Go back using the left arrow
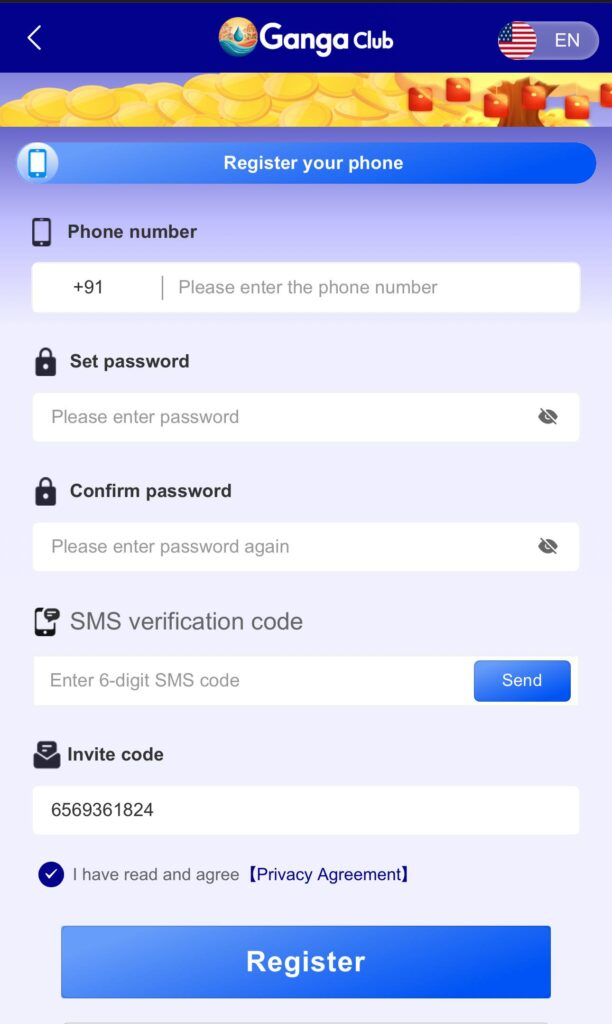Screen dimensions: 612x1024 click(x=34, y=38)
